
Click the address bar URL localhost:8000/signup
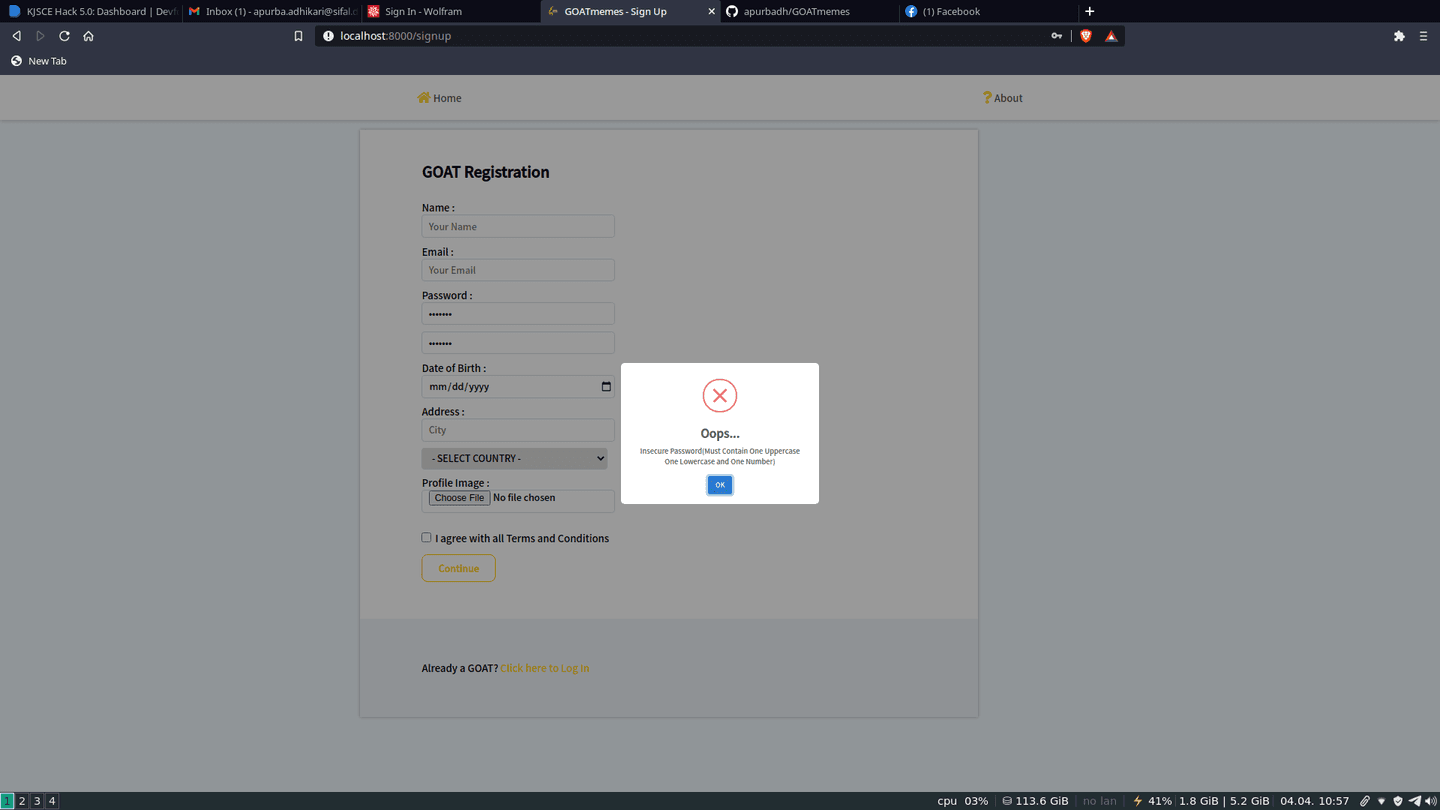pos(395,36)
